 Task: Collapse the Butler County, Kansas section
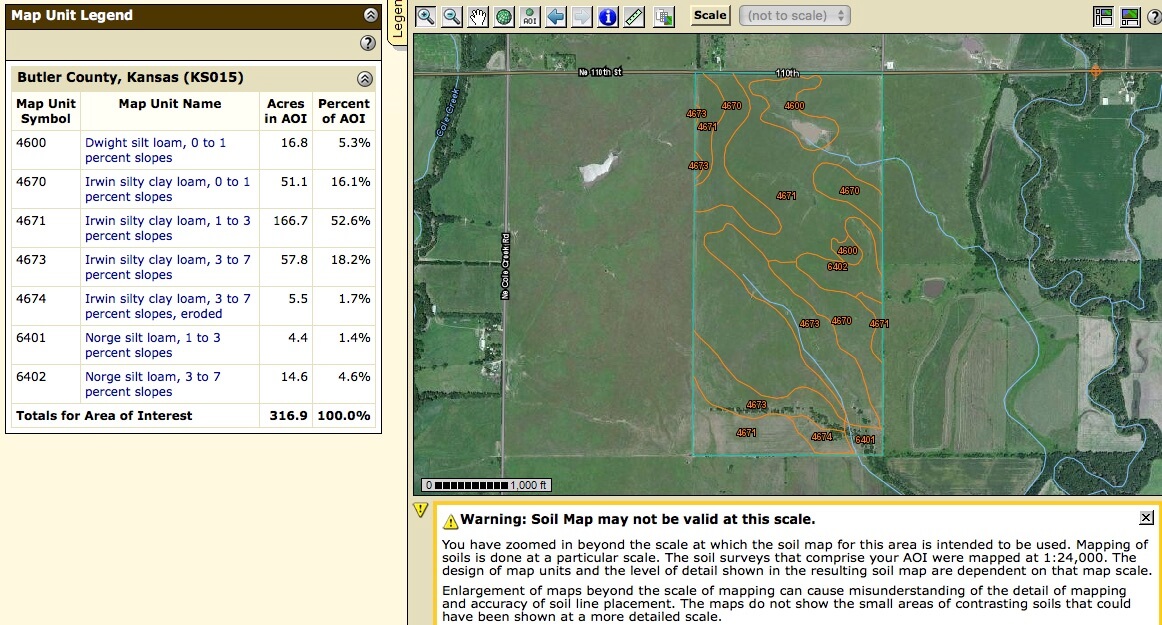click(365, 78)
